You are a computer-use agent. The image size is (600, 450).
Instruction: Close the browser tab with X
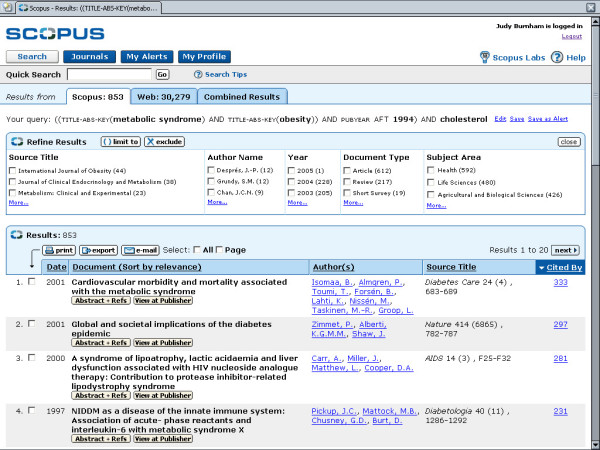coord(591,7)
